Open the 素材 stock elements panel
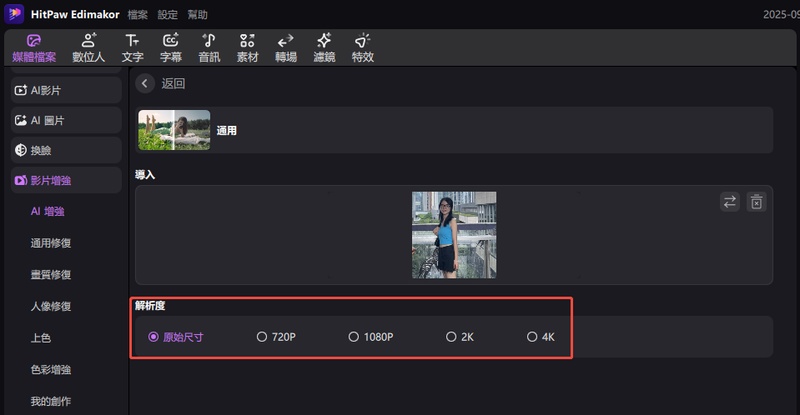800x415 pixels. coord(247,47)
